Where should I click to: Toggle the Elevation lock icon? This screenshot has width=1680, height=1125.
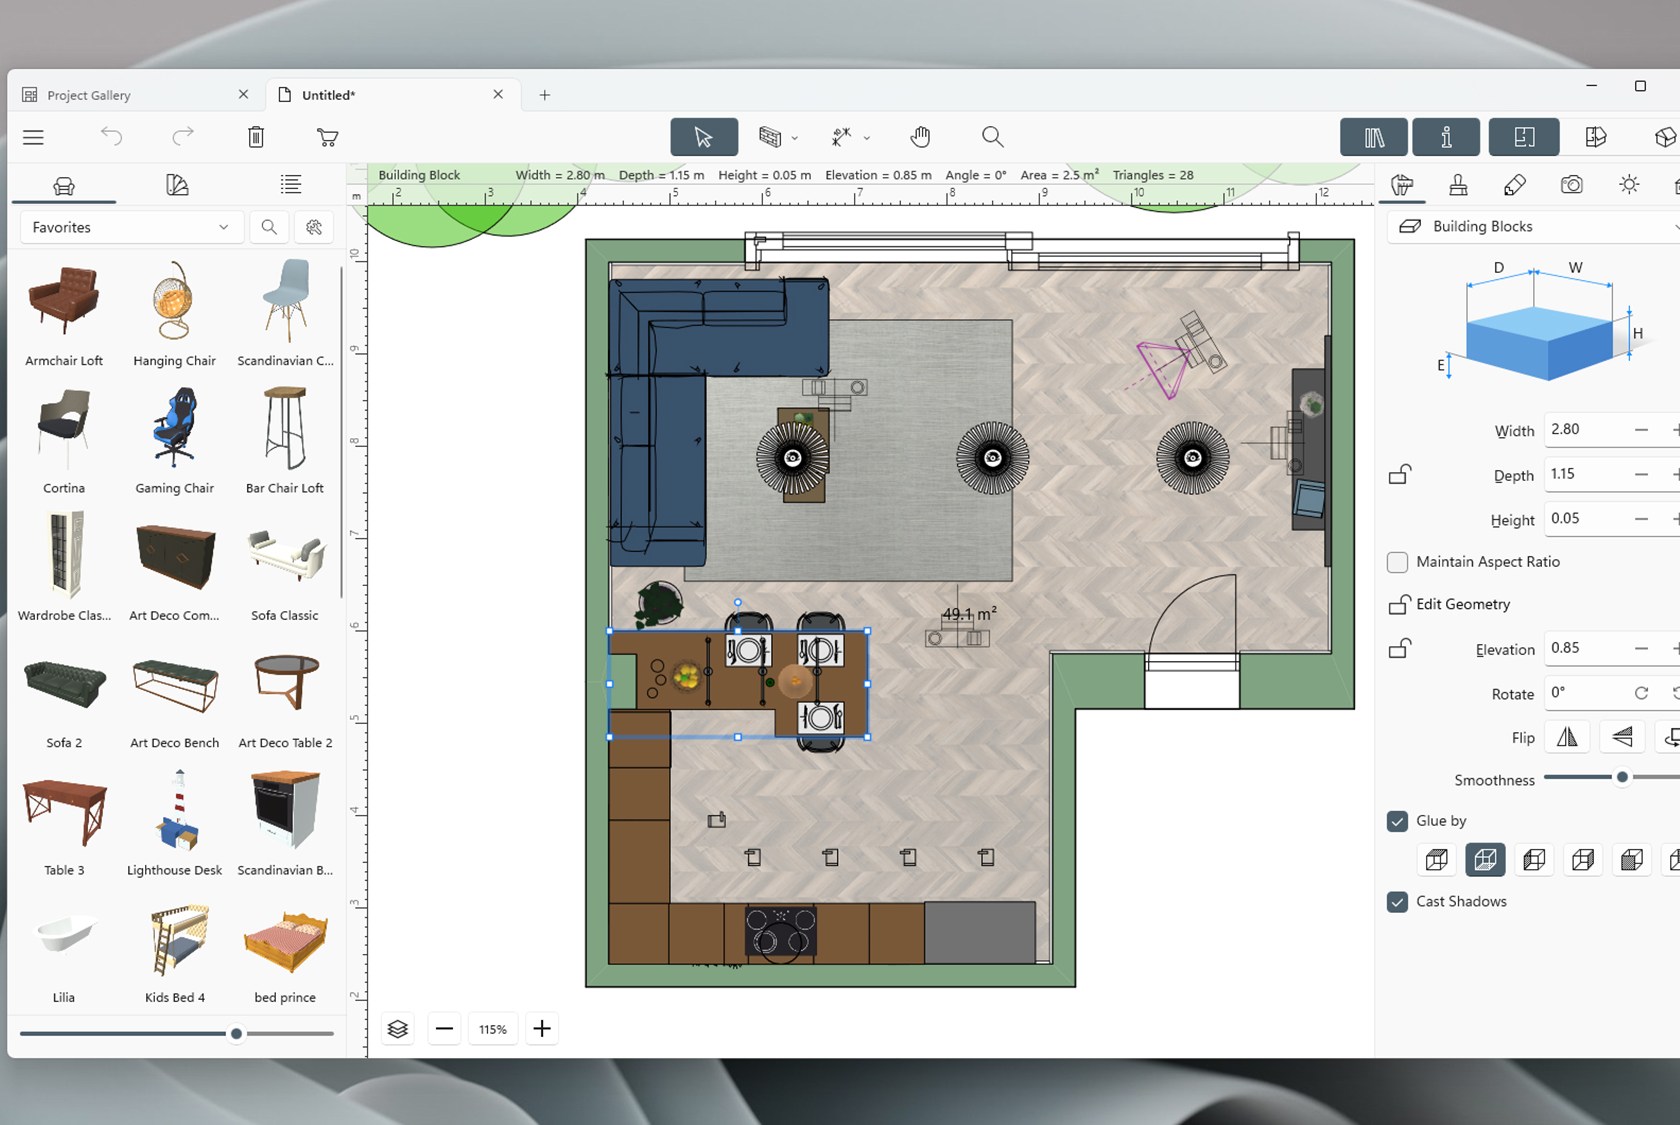[1400, 649]
